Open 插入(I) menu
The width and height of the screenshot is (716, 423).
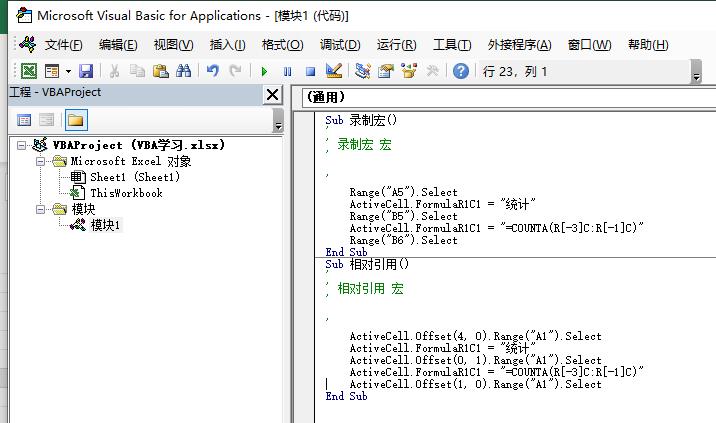pyautogui.click(x=227, y=45)
